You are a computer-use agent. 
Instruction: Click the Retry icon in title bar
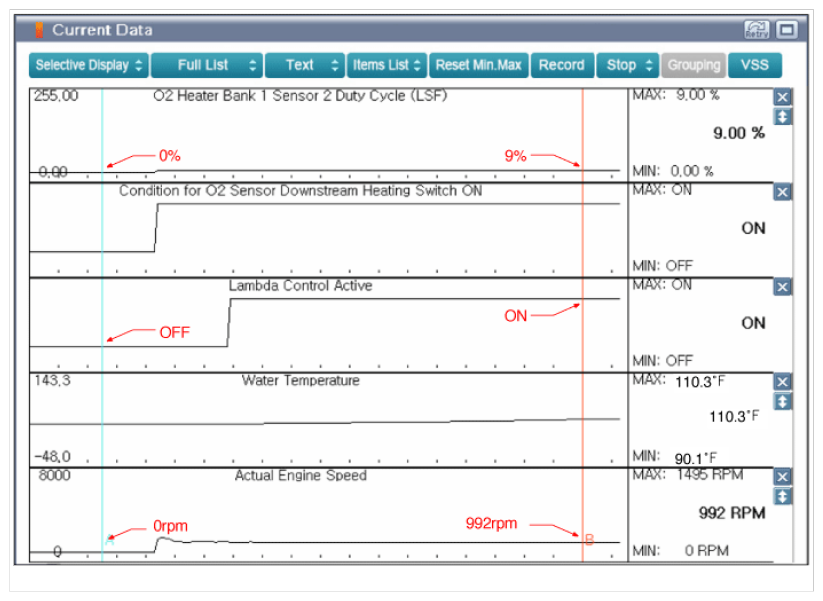tap(756, 29)
